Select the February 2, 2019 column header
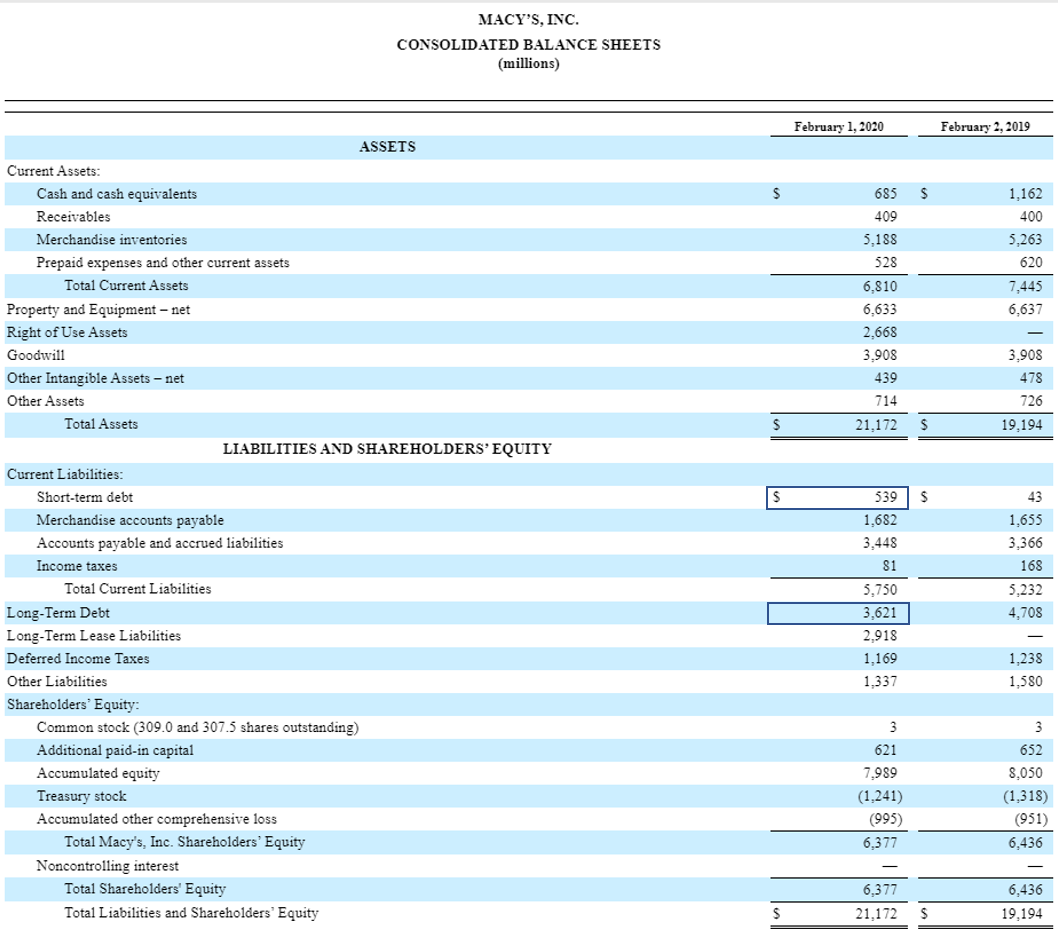This screenshot has height=942, width=1058. [981, 126]
